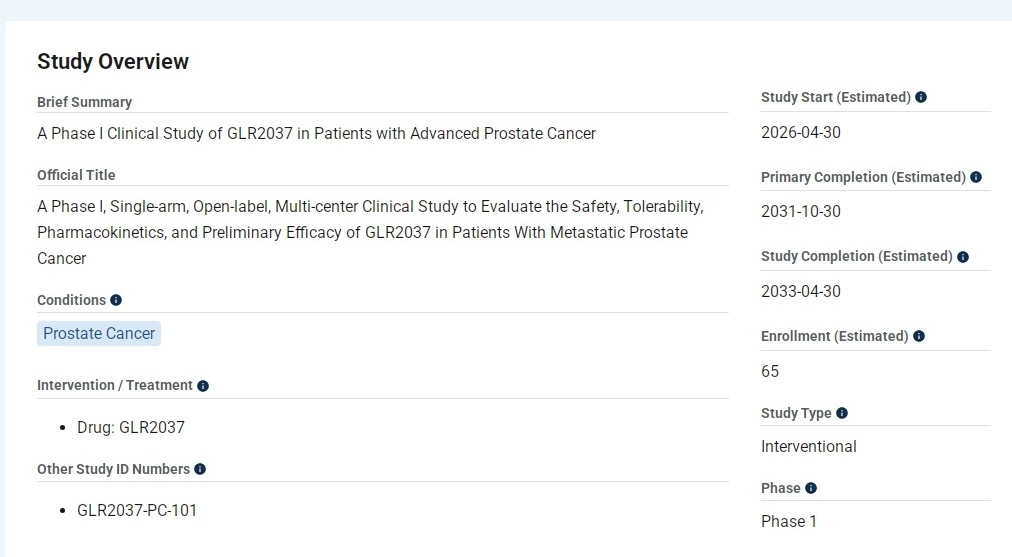Screen dimensions: 1012x557
Task: Show info for Study Completion (Estimated)
Action: click(x=963, y=257)
